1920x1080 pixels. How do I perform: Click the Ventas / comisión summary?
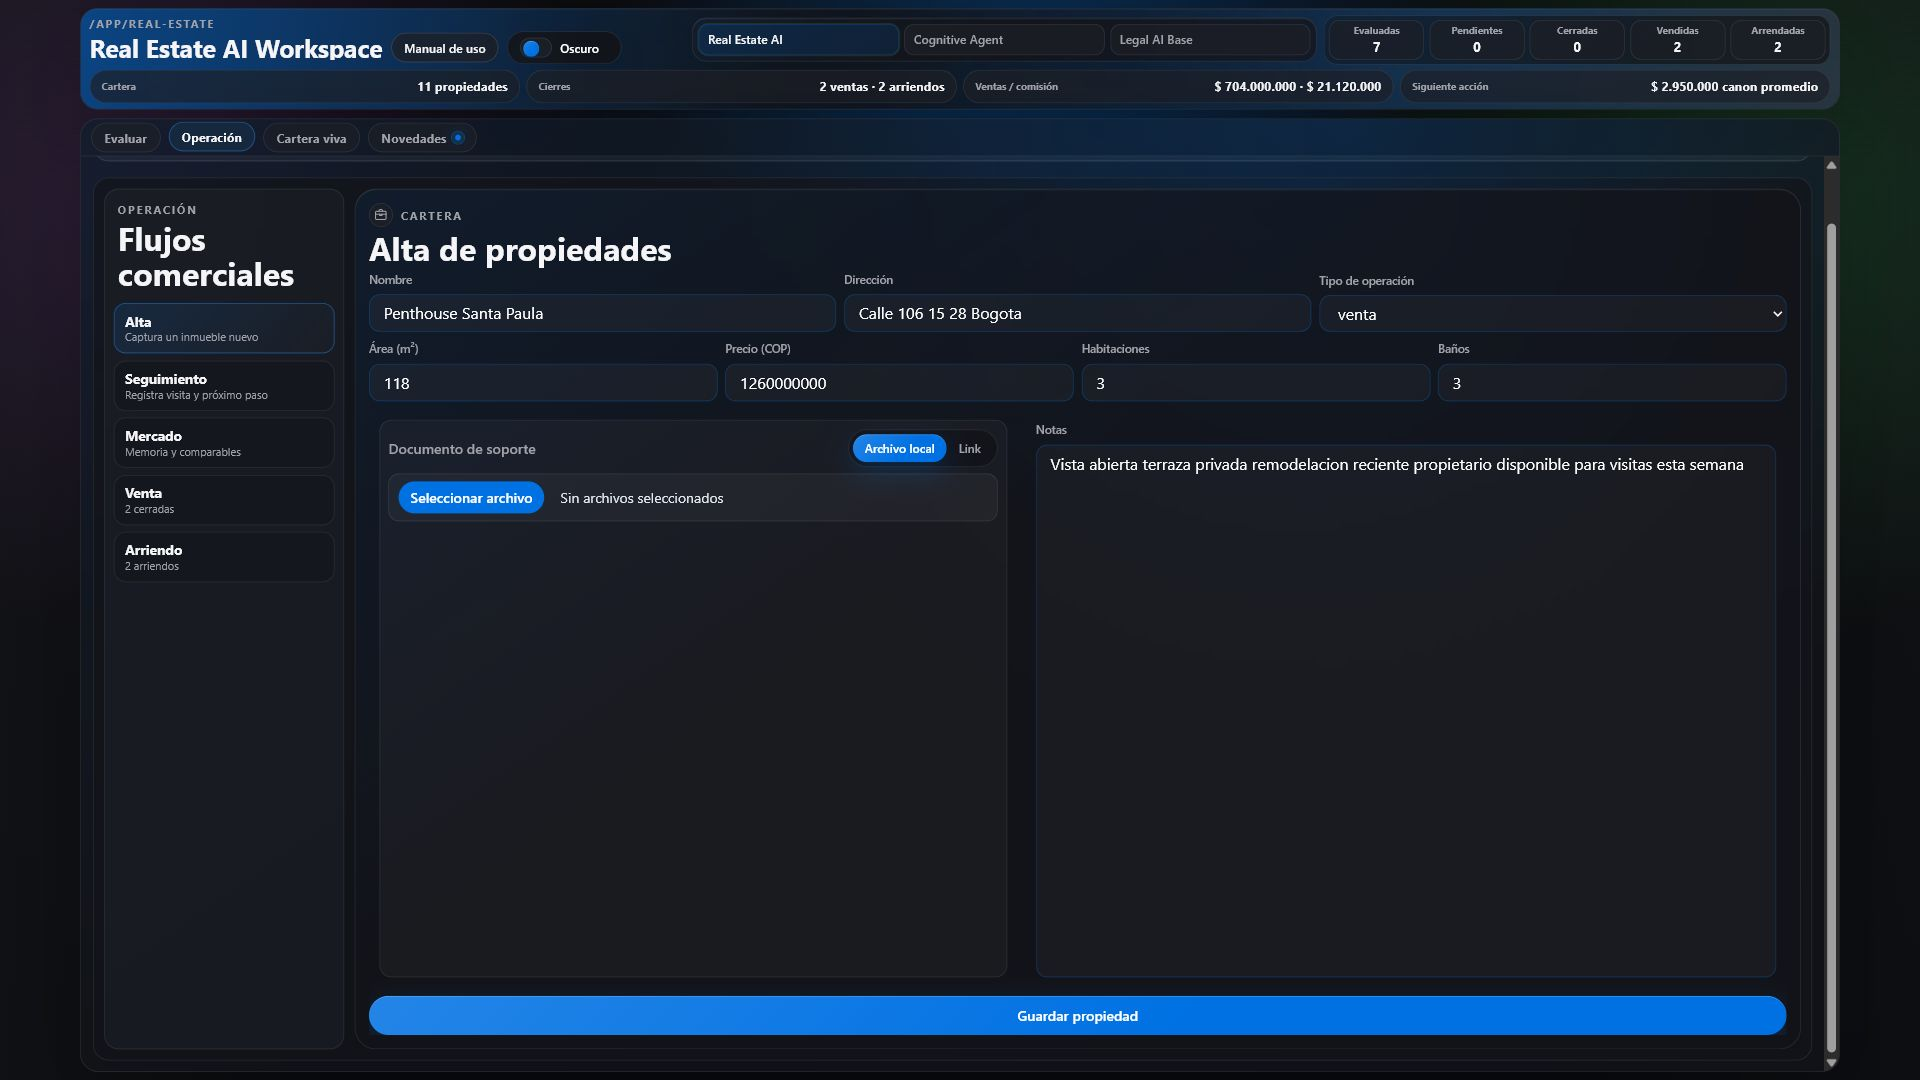tap(1177, 87)
